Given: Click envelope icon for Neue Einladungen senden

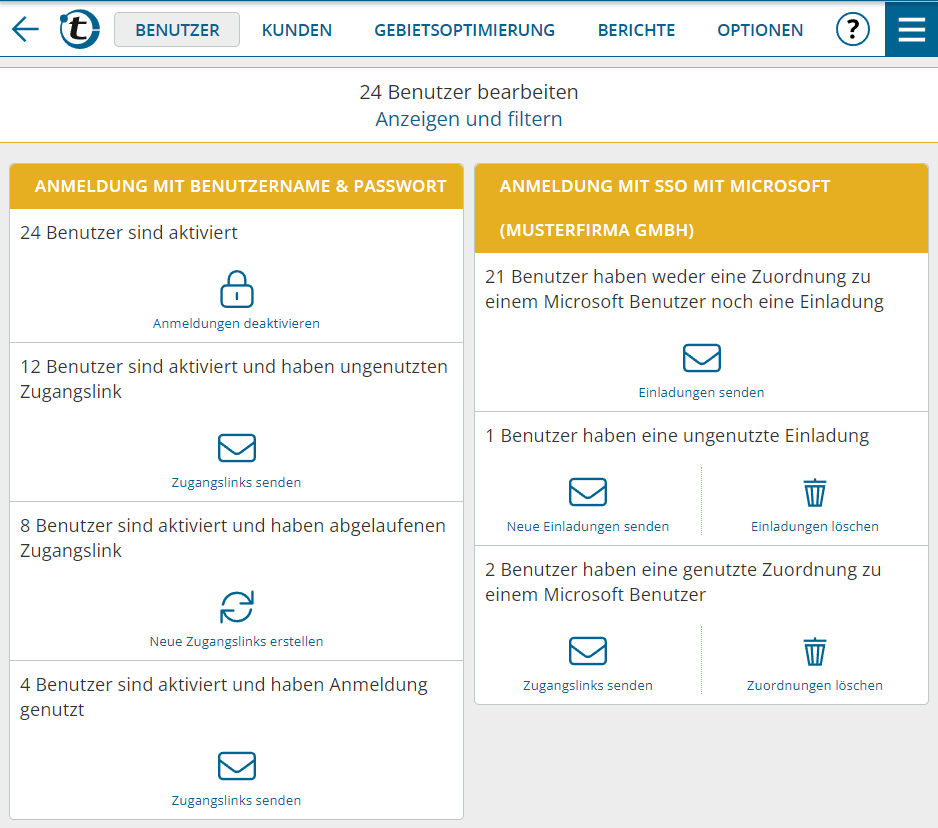Looking at the screenshot, I should (588, 492).
